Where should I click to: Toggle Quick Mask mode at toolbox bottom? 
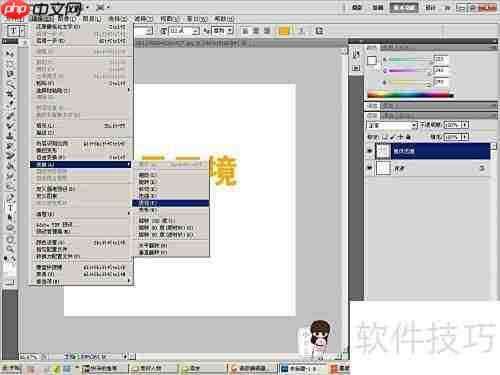(x=10, y=282)
